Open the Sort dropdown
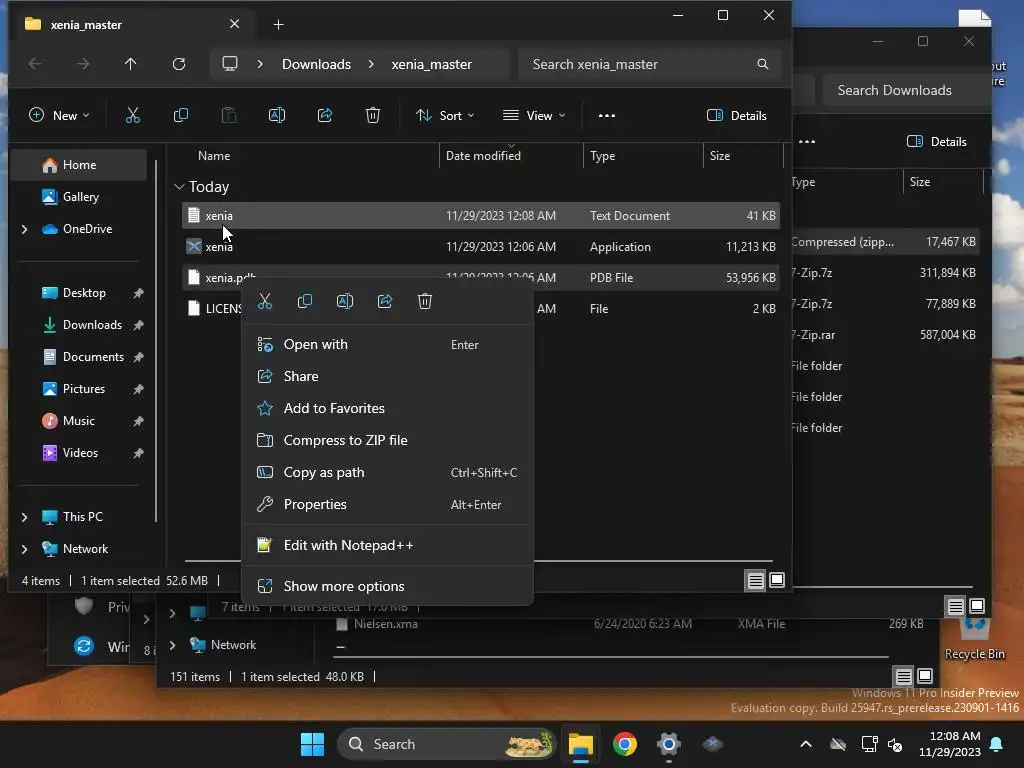The height and width of the screenshot is (768, 1024). [445, 116]
